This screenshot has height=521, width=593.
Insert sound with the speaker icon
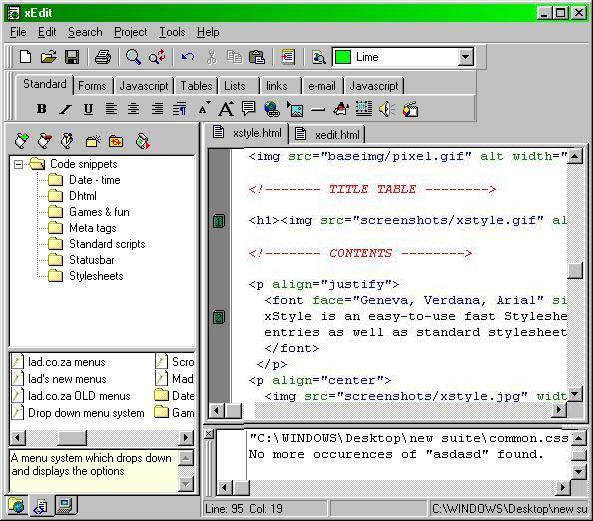(x=387, y=109)
